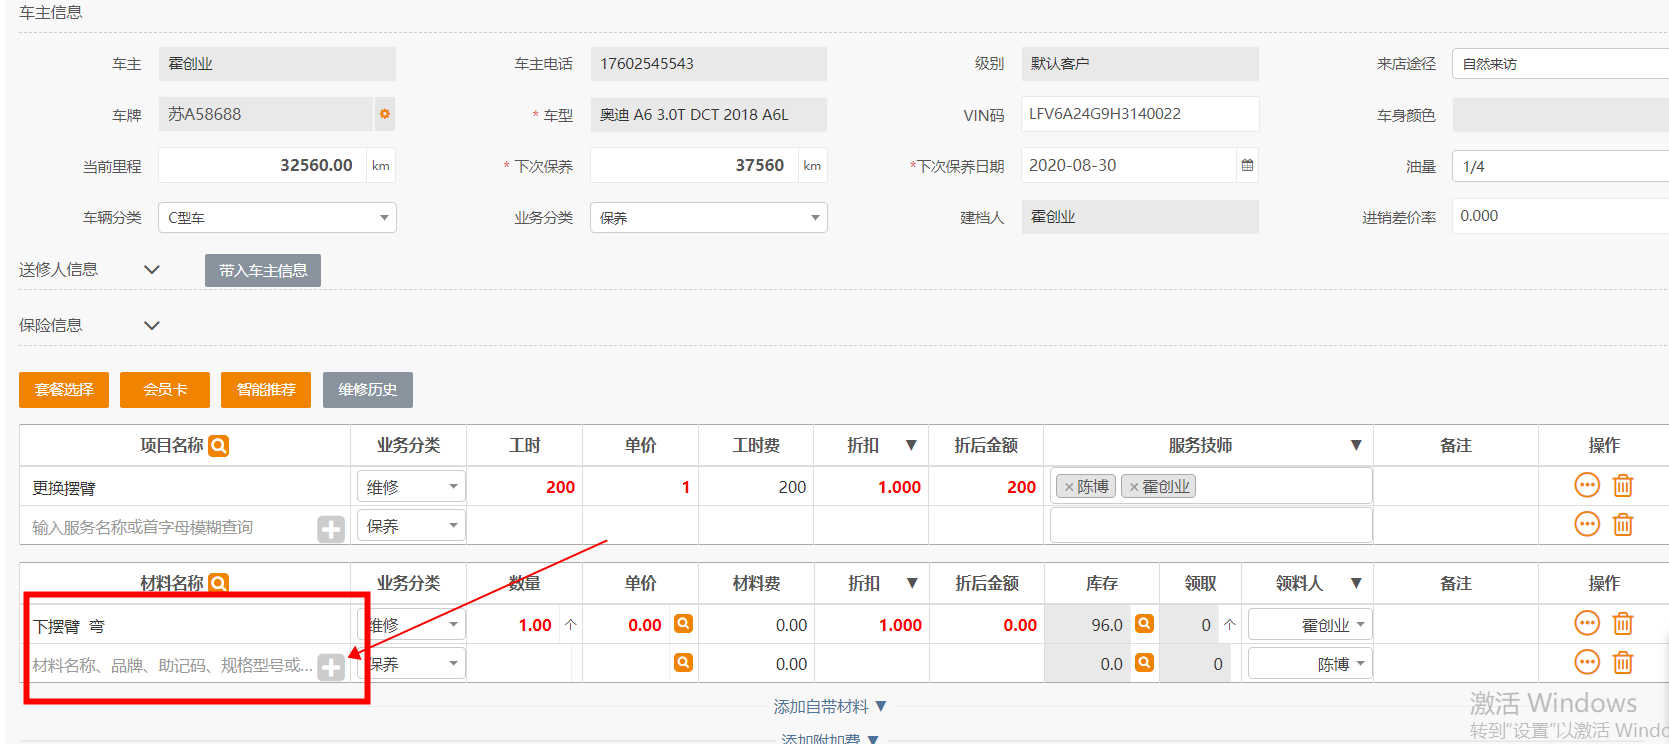The image size is (1669, 744).
Task: Open 折扣 dropdown arrow in material table header
Action: pyautogui.click(x=912, y=583)
